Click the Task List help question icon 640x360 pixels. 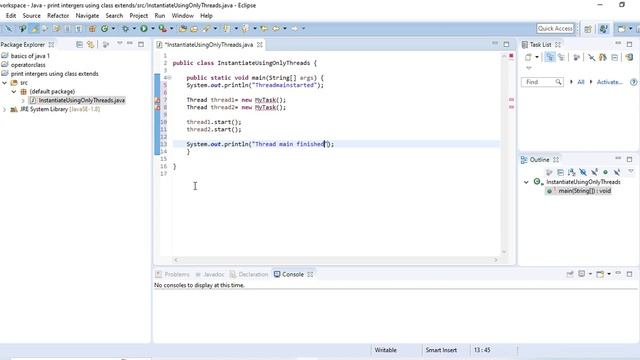pos(633,82)
